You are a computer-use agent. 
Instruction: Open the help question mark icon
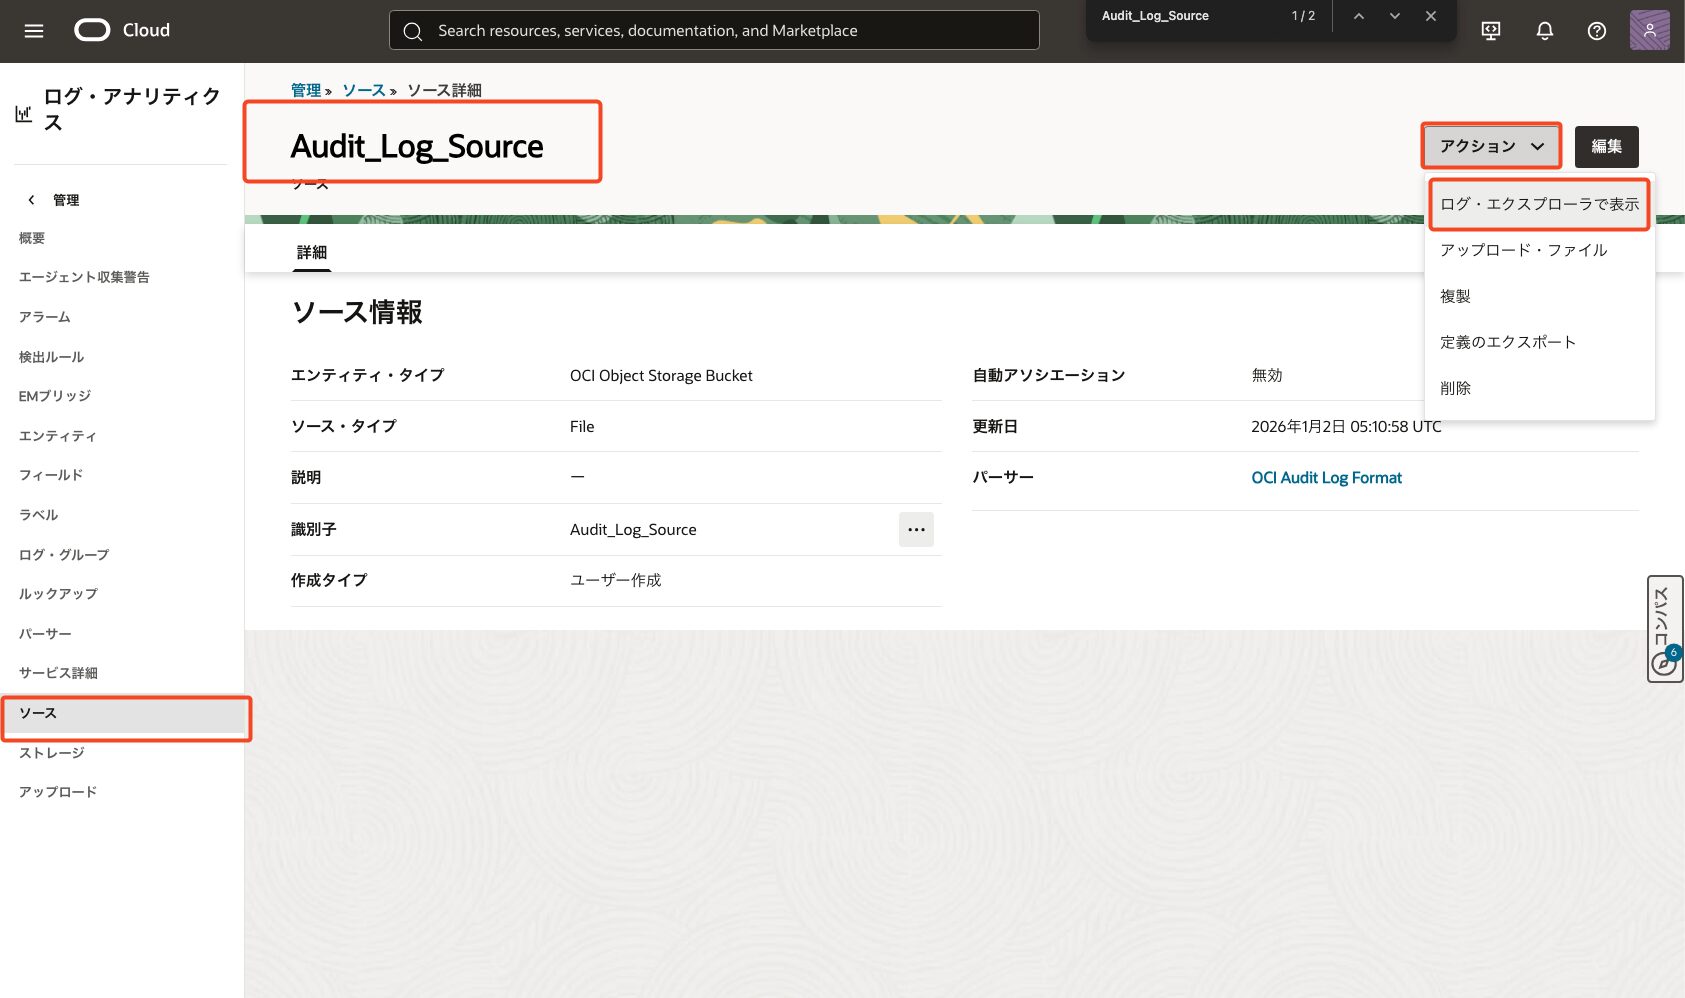(x=1597, y=31)
